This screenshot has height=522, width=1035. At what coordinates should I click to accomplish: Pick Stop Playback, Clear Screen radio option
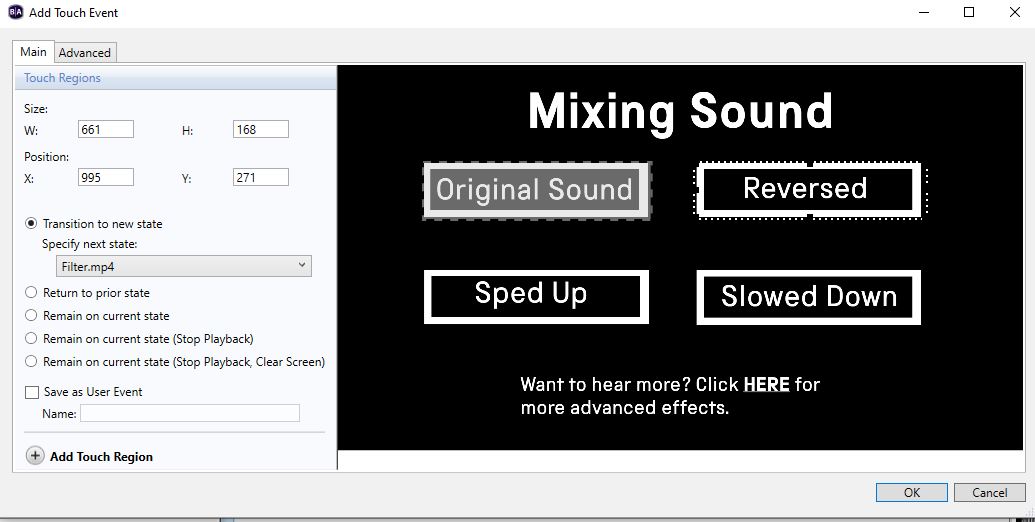31,362
